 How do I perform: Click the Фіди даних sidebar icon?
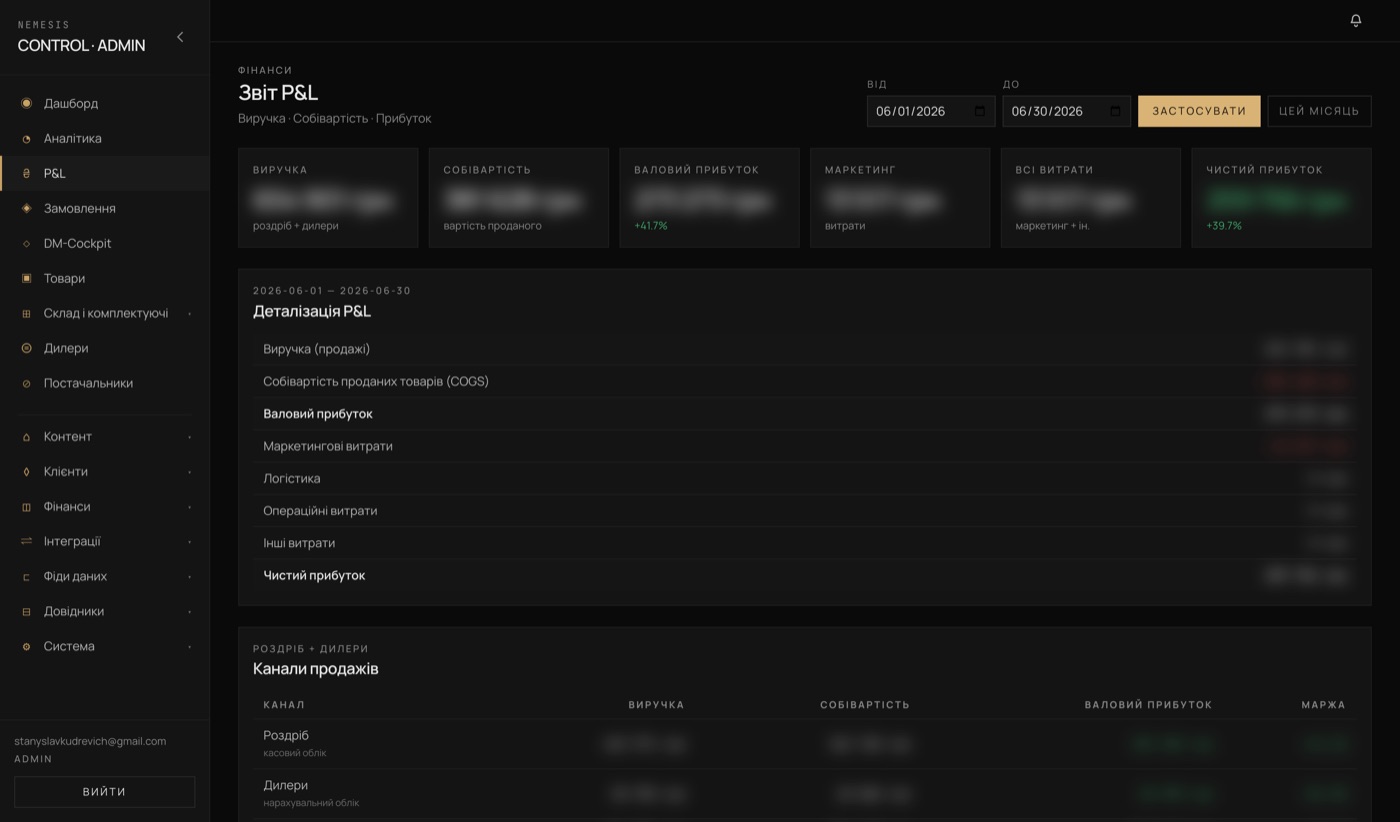pos(27,577)
